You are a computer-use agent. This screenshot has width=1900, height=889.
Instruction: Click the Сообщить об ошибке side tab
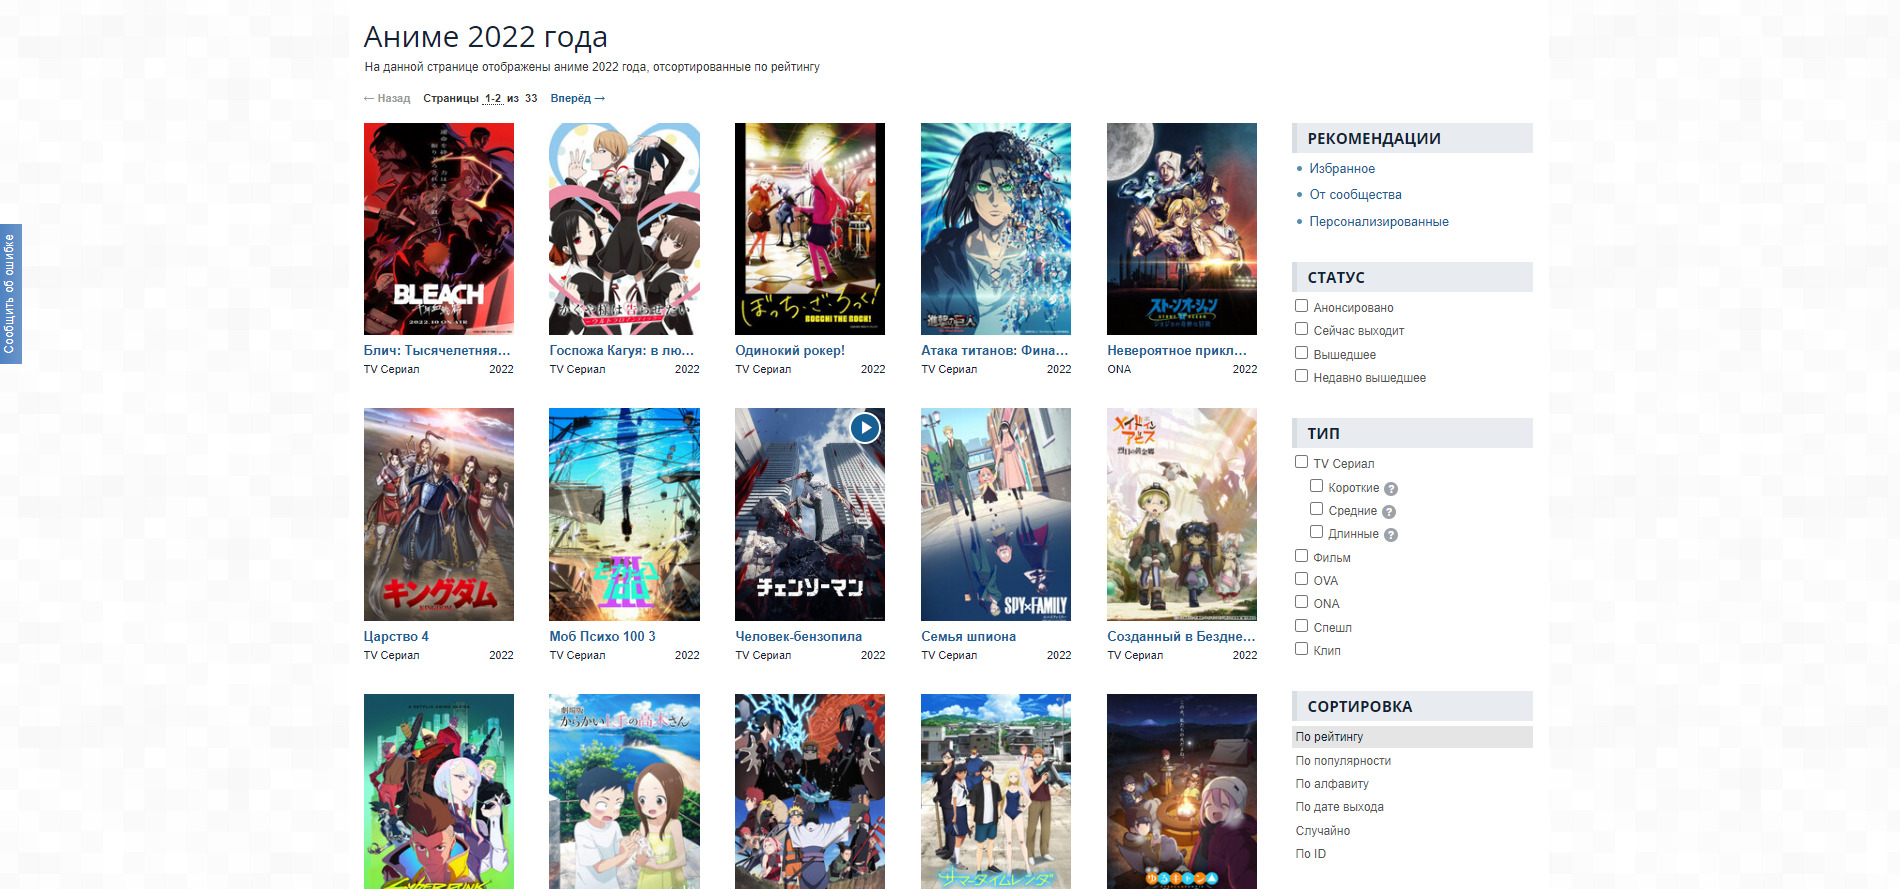click(x=10, y=294)
